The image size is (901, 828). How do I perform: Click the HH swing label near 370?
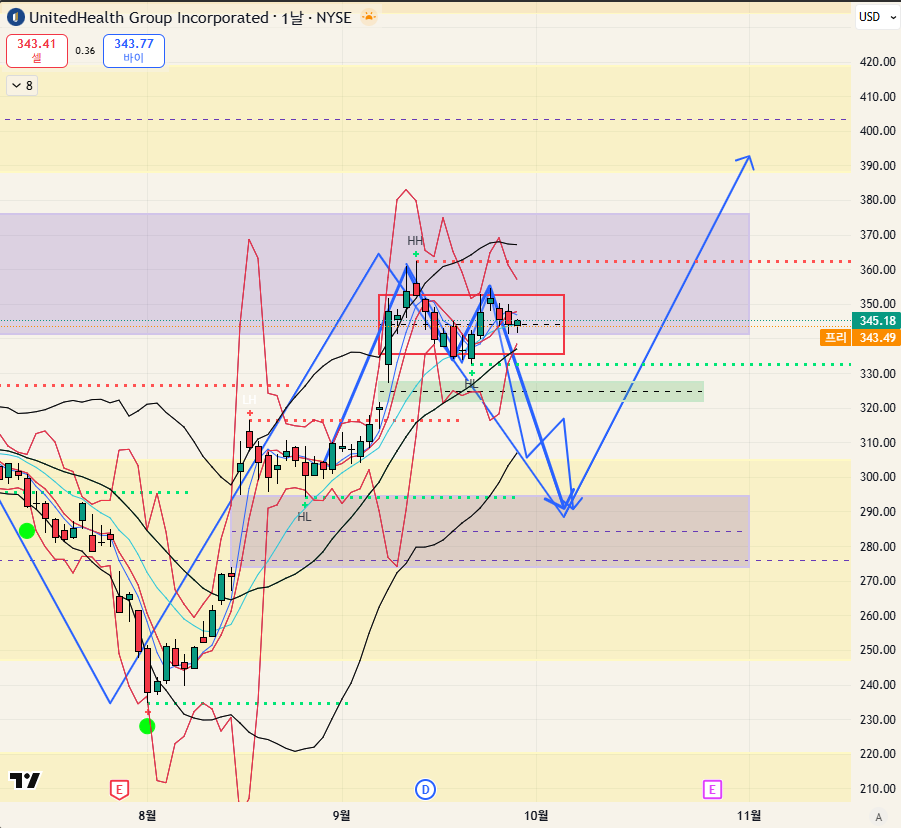click(415, 240)
